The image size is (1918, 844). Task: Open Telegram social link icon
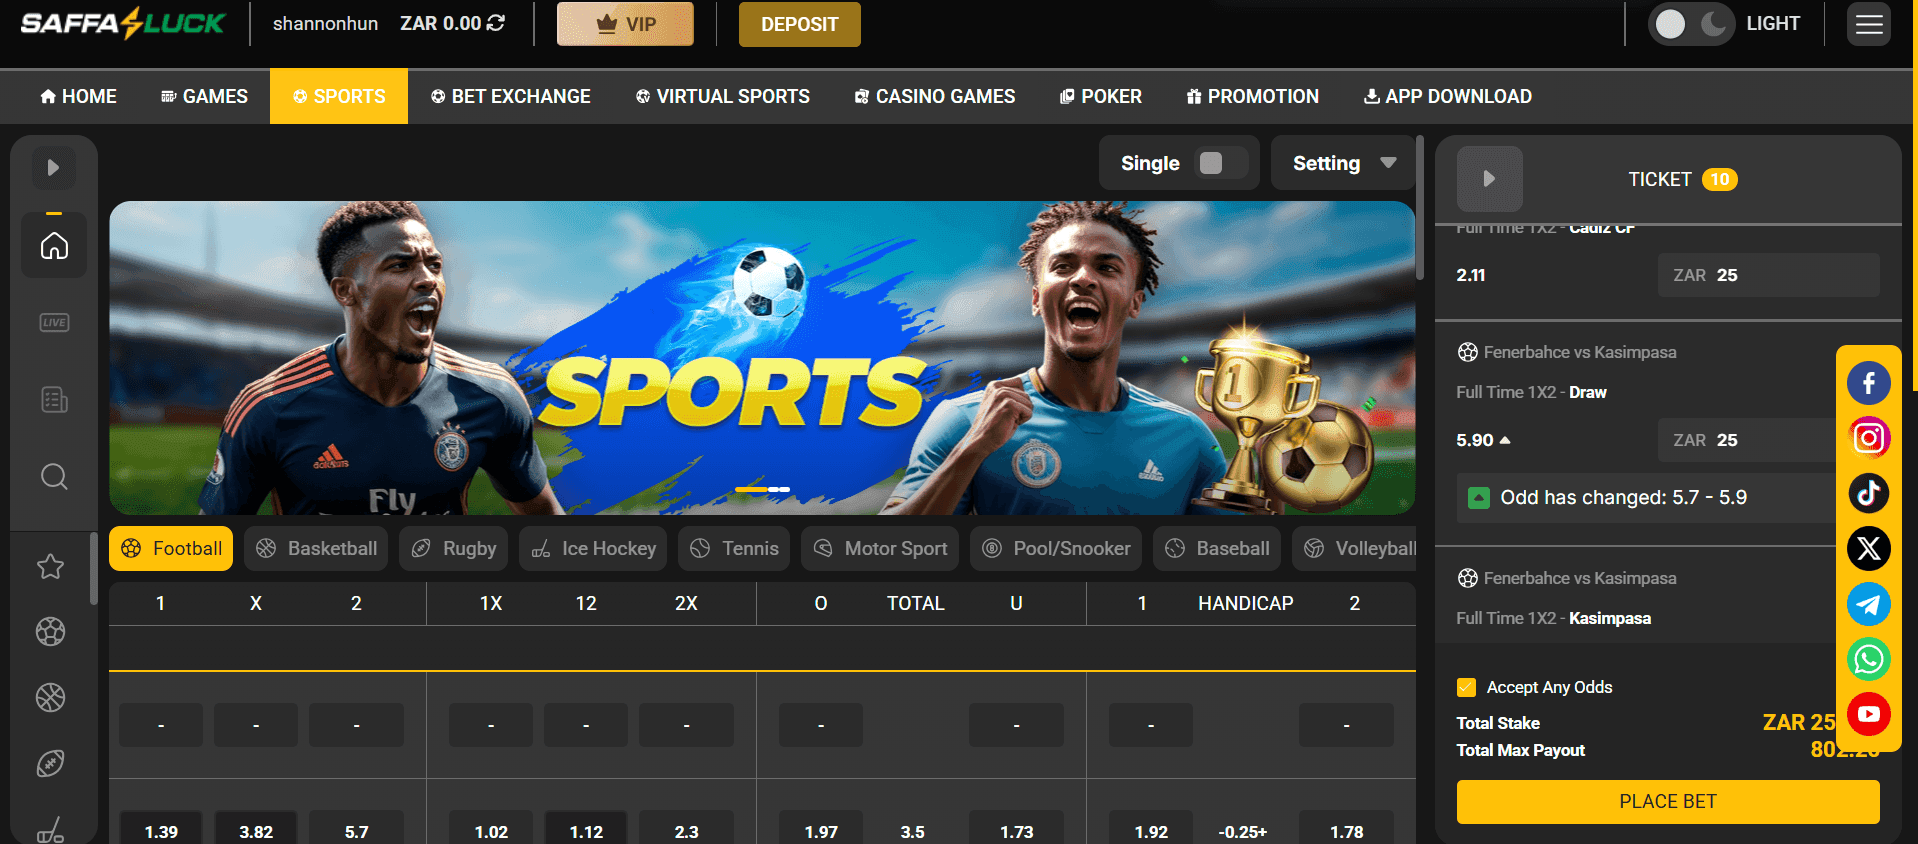pyautogui.click(x=1868, y=604)
